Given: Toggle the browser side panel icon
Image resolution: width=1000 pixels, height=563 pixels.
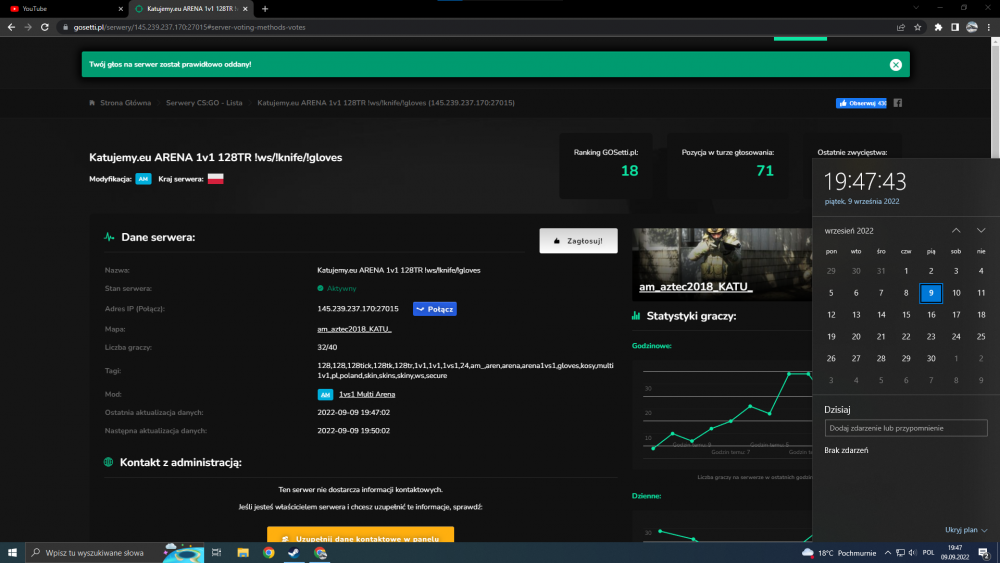Looking at the screenshot, I should [x=955, y=27].
